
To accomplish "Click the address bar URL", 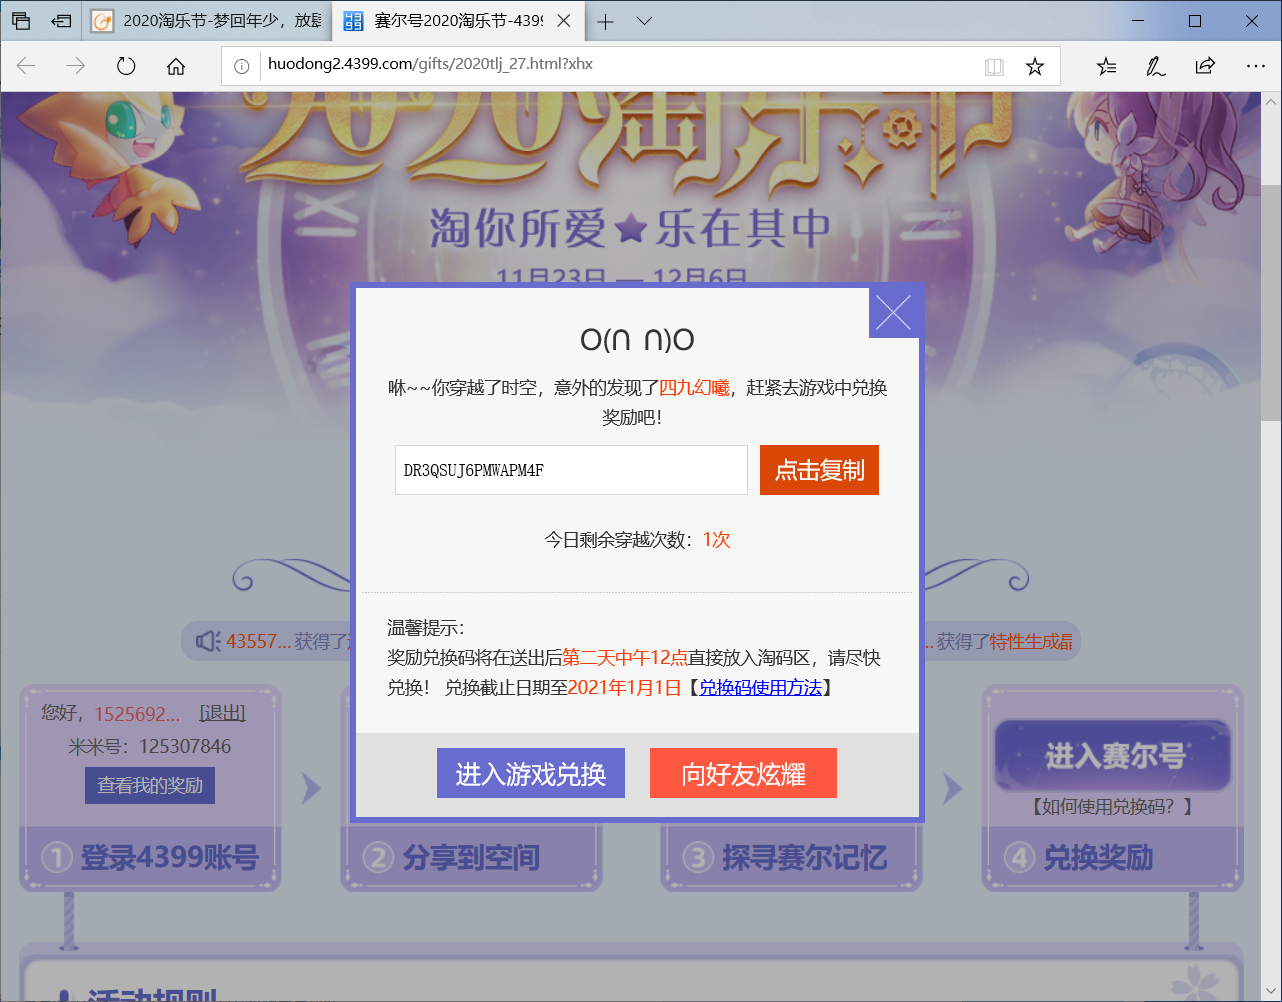I will (430, 64).
